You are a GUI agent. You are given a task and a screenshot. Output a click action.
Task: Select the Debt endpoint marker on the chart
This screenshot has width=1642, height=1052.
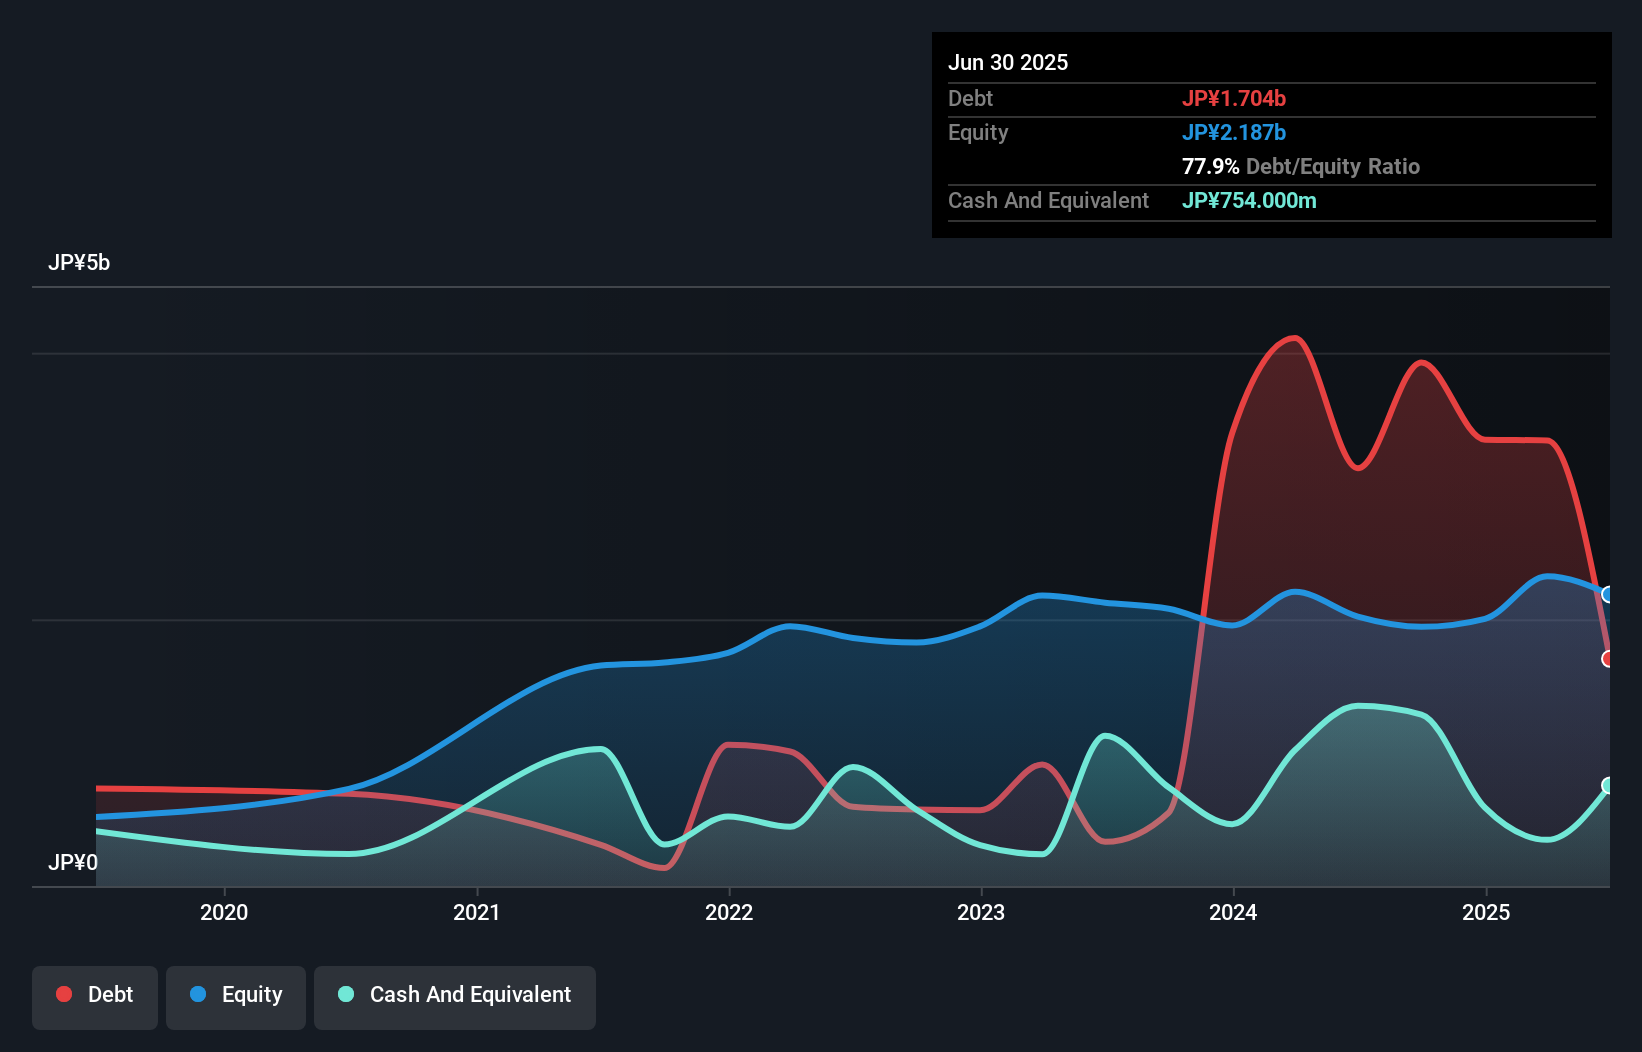click(x=1606, y=658)
